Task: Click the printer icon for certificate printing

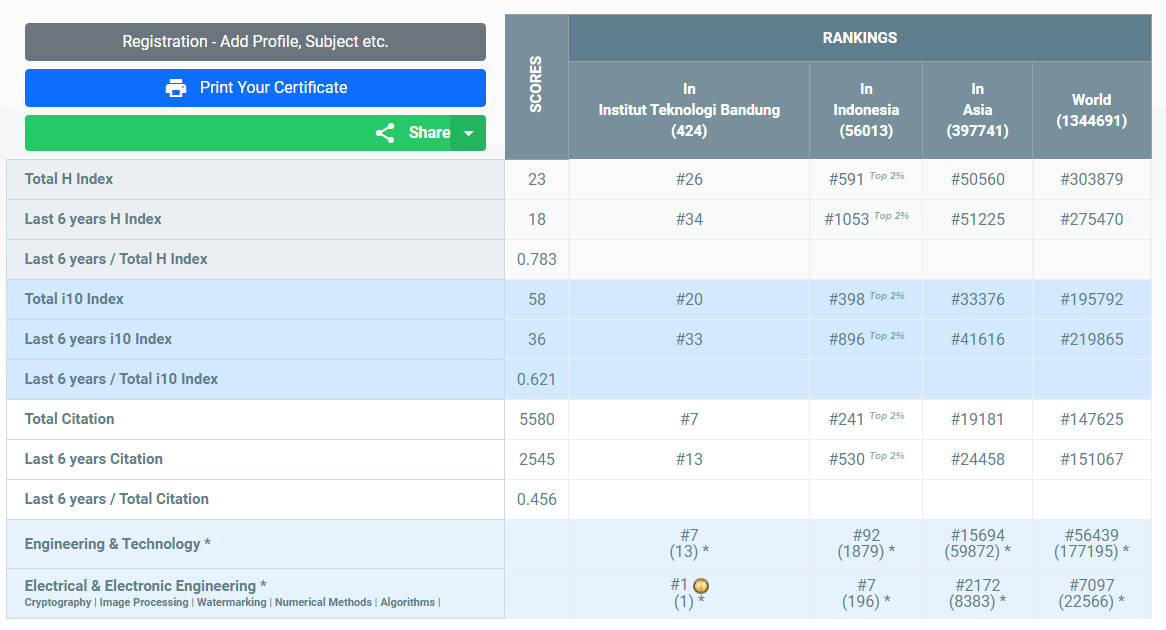Action: (x=176, y=88)
